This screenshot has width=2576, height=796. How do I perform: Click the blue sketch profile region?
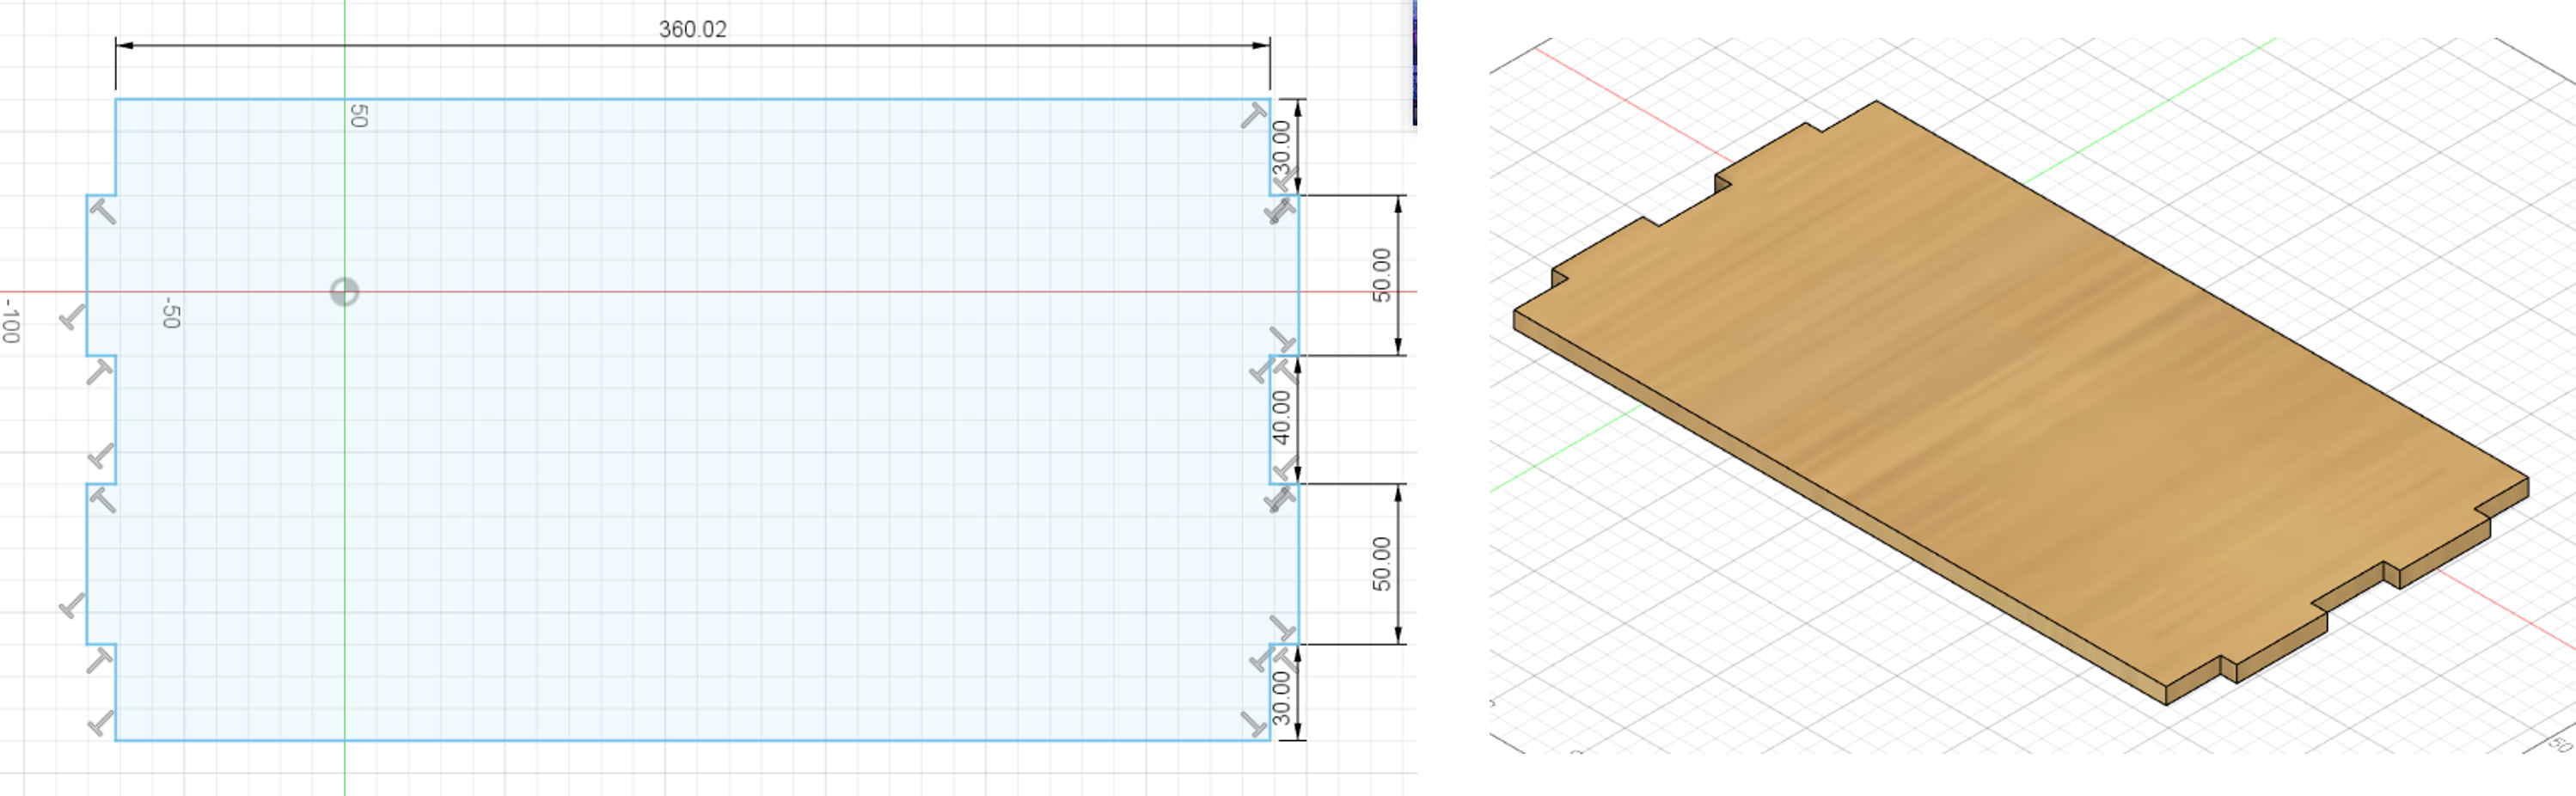point(692,420)
